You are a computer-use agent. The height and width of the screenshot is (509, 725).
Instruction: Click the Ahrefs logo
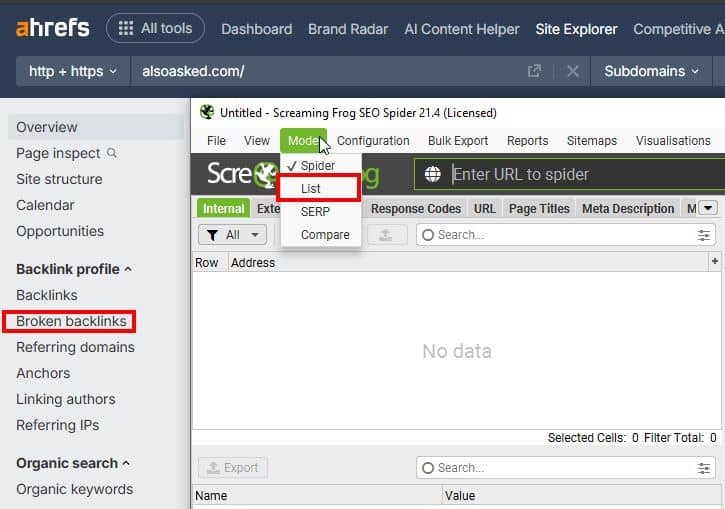tap(52, 28)
